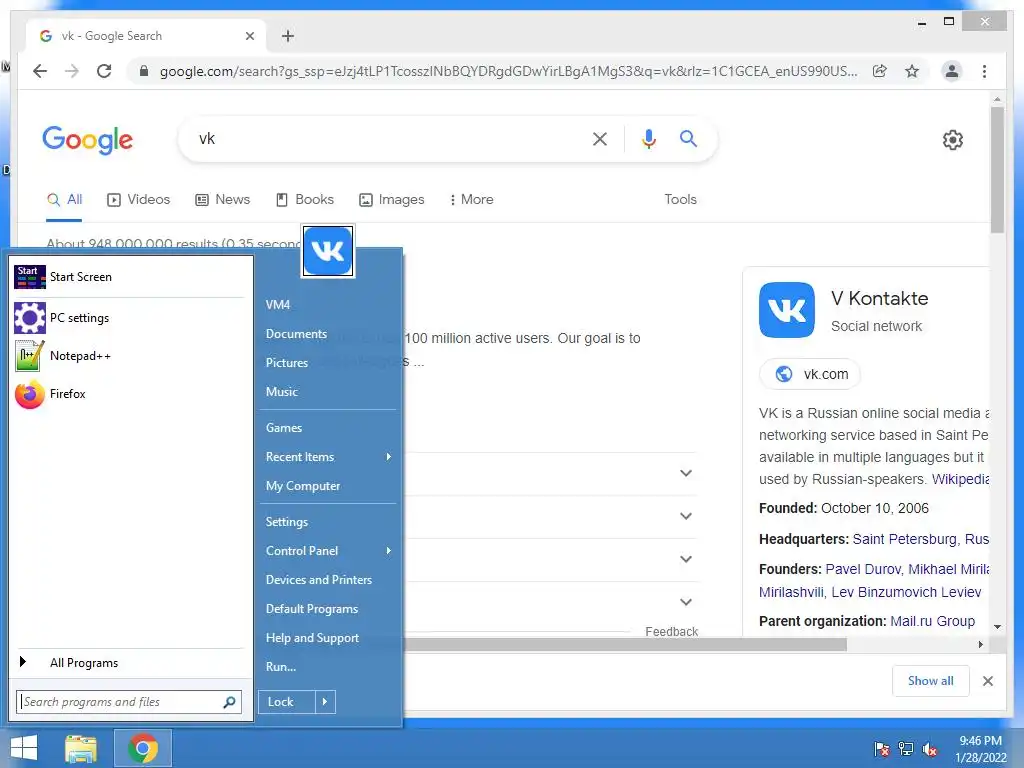Launch Firefox from Start menu
Image resolution: width=1024 pixels, height=768 pixels.
click(129, 394)
